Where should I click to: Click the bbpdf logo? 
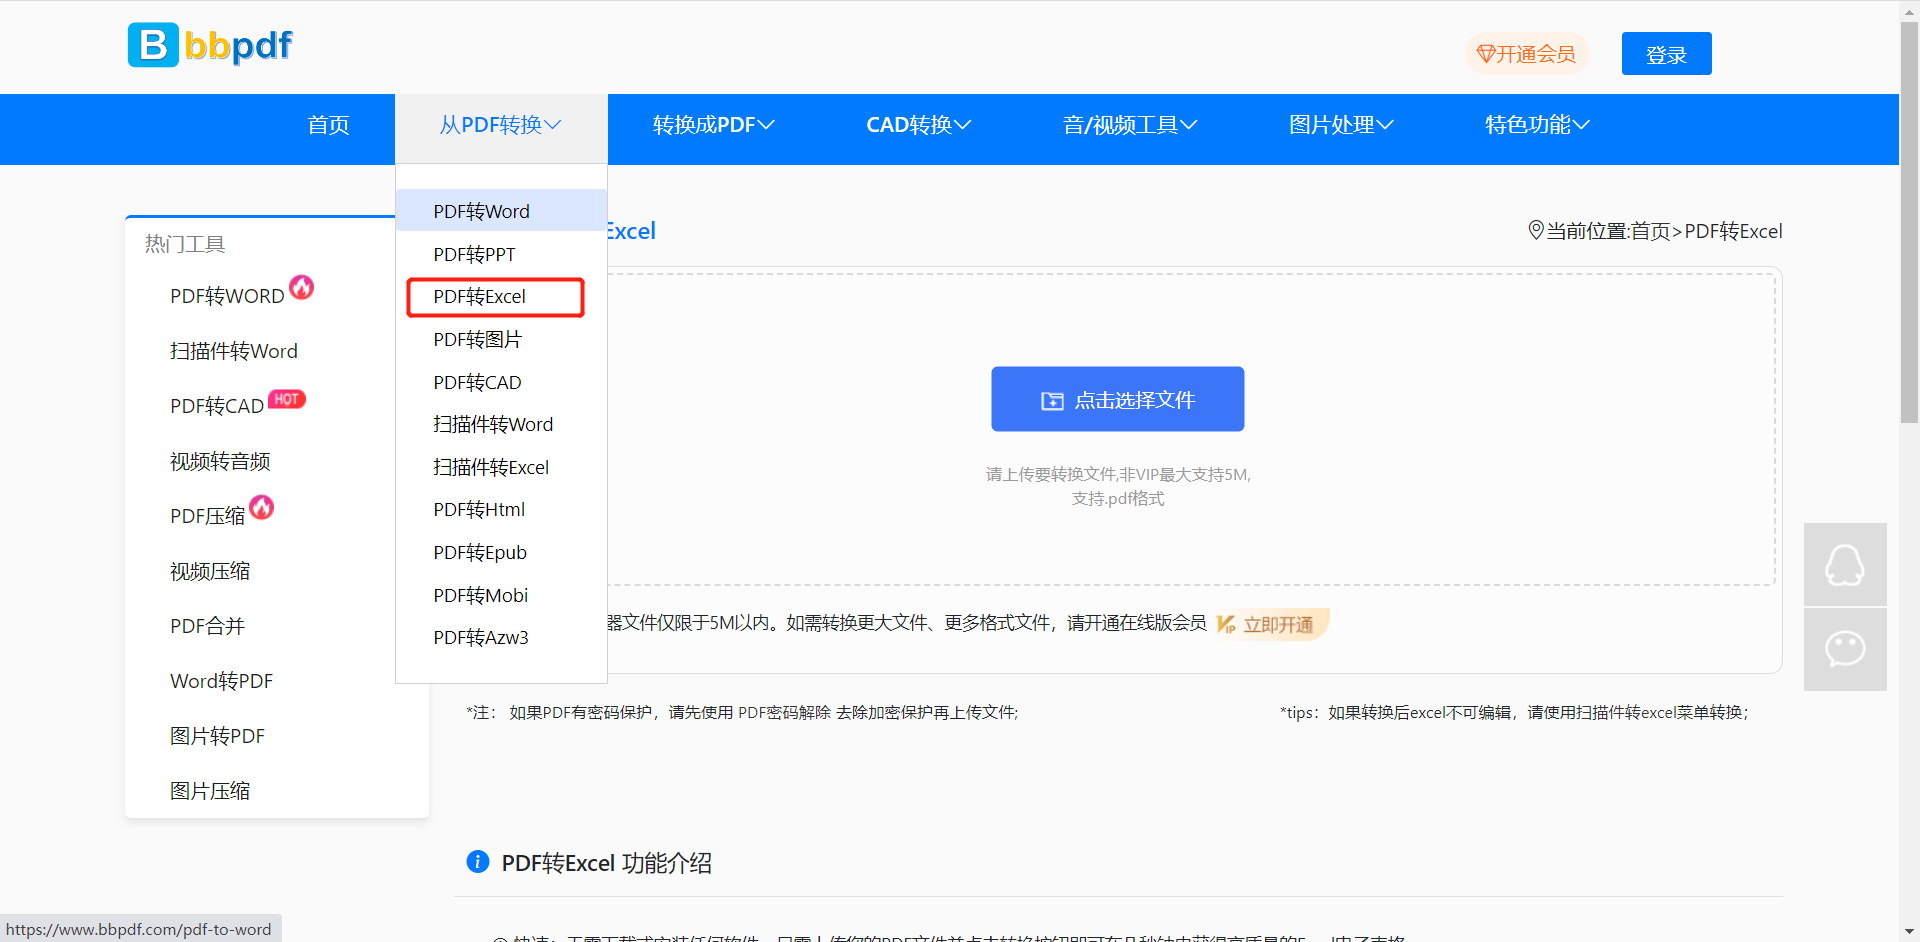click(x=210, y=45)
